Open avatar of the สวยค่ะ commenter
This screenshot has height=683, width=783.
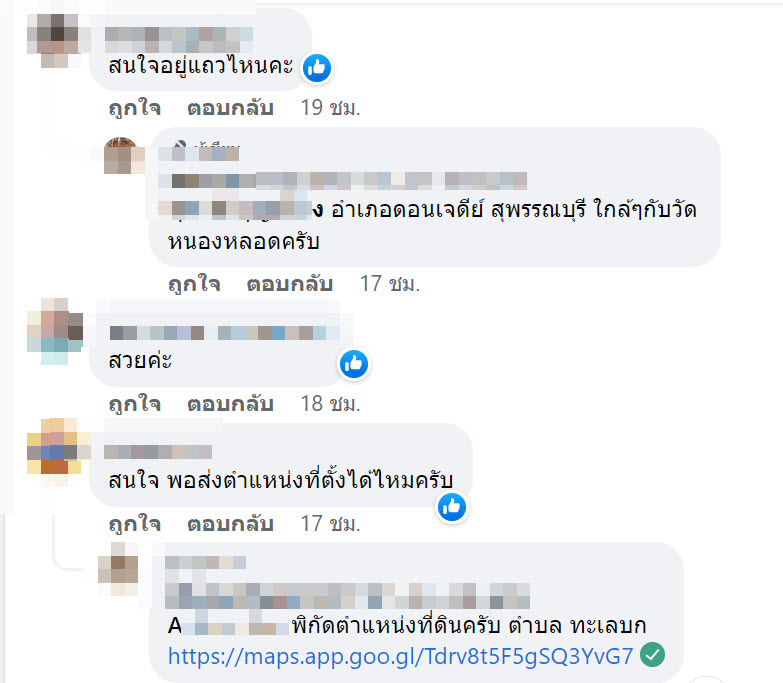point(55,331)
